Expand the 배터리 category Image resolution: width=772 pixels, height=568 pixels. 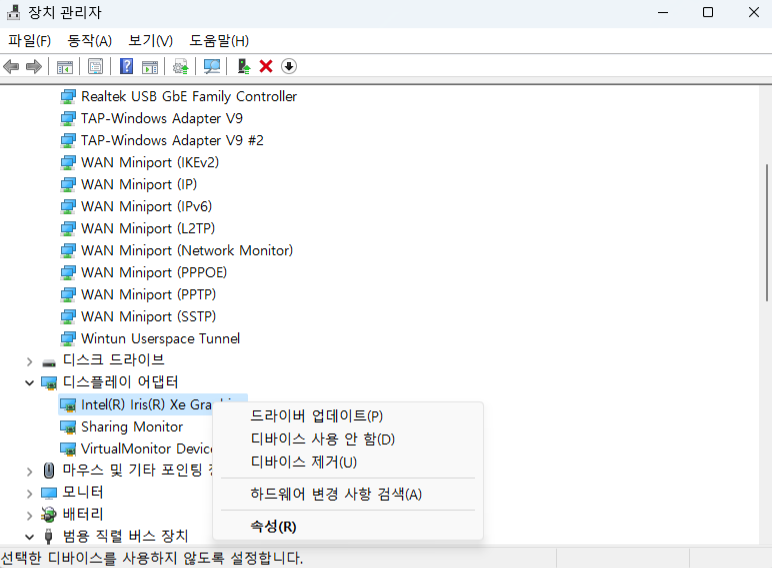click(29, 514)
